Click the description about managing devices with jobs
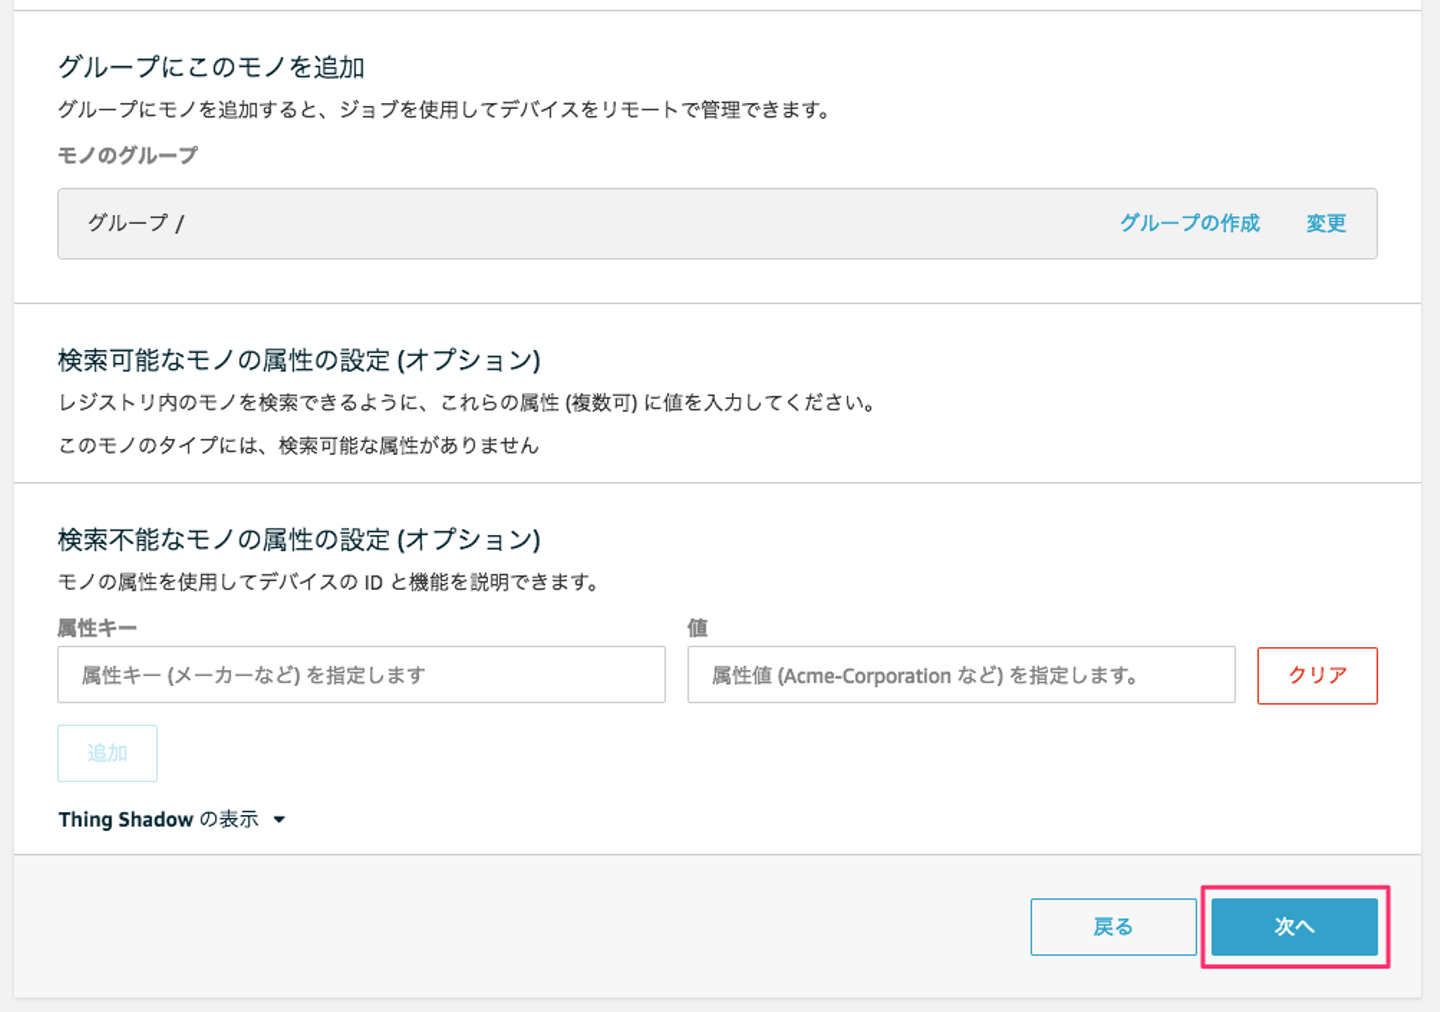This screenshot has width=1440, height=1012. click(445, 110)
